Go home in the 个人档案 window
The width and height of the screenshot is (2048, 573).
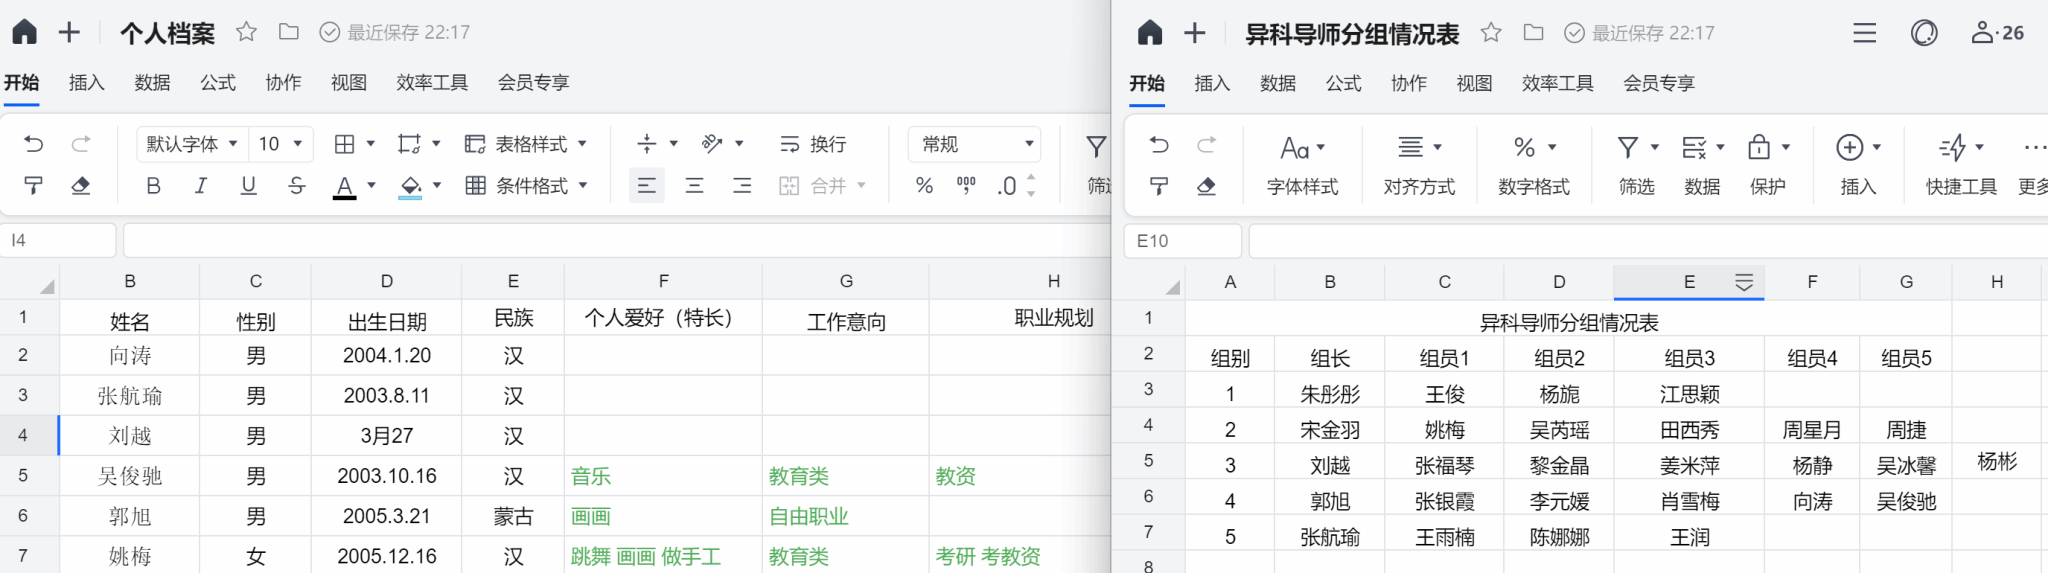[x=25, y=32]
